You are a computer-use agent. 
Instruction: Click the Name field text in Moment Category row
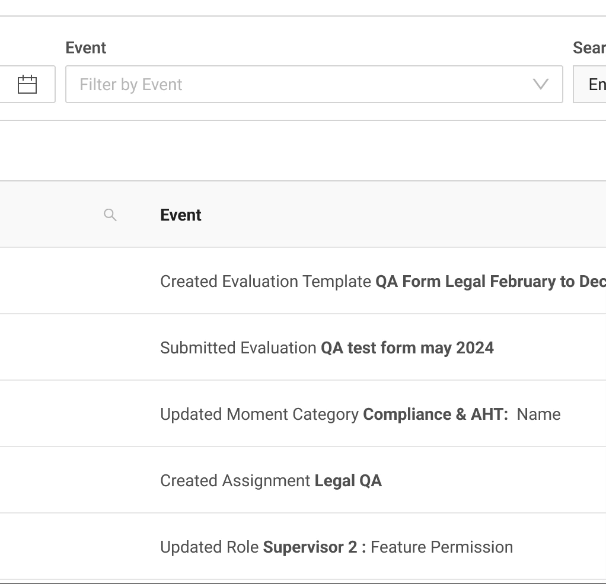(x=539, y=414)
